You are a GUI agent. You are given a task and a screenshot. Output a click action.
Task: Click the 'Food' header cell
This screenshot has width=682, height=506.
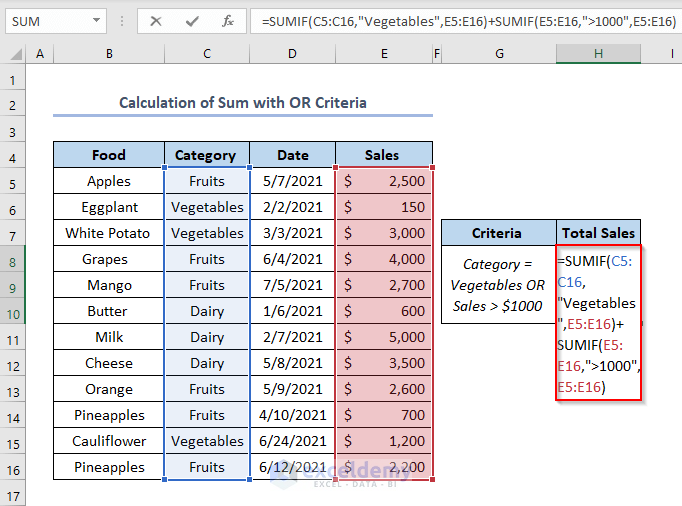click(x=109, y=155)
